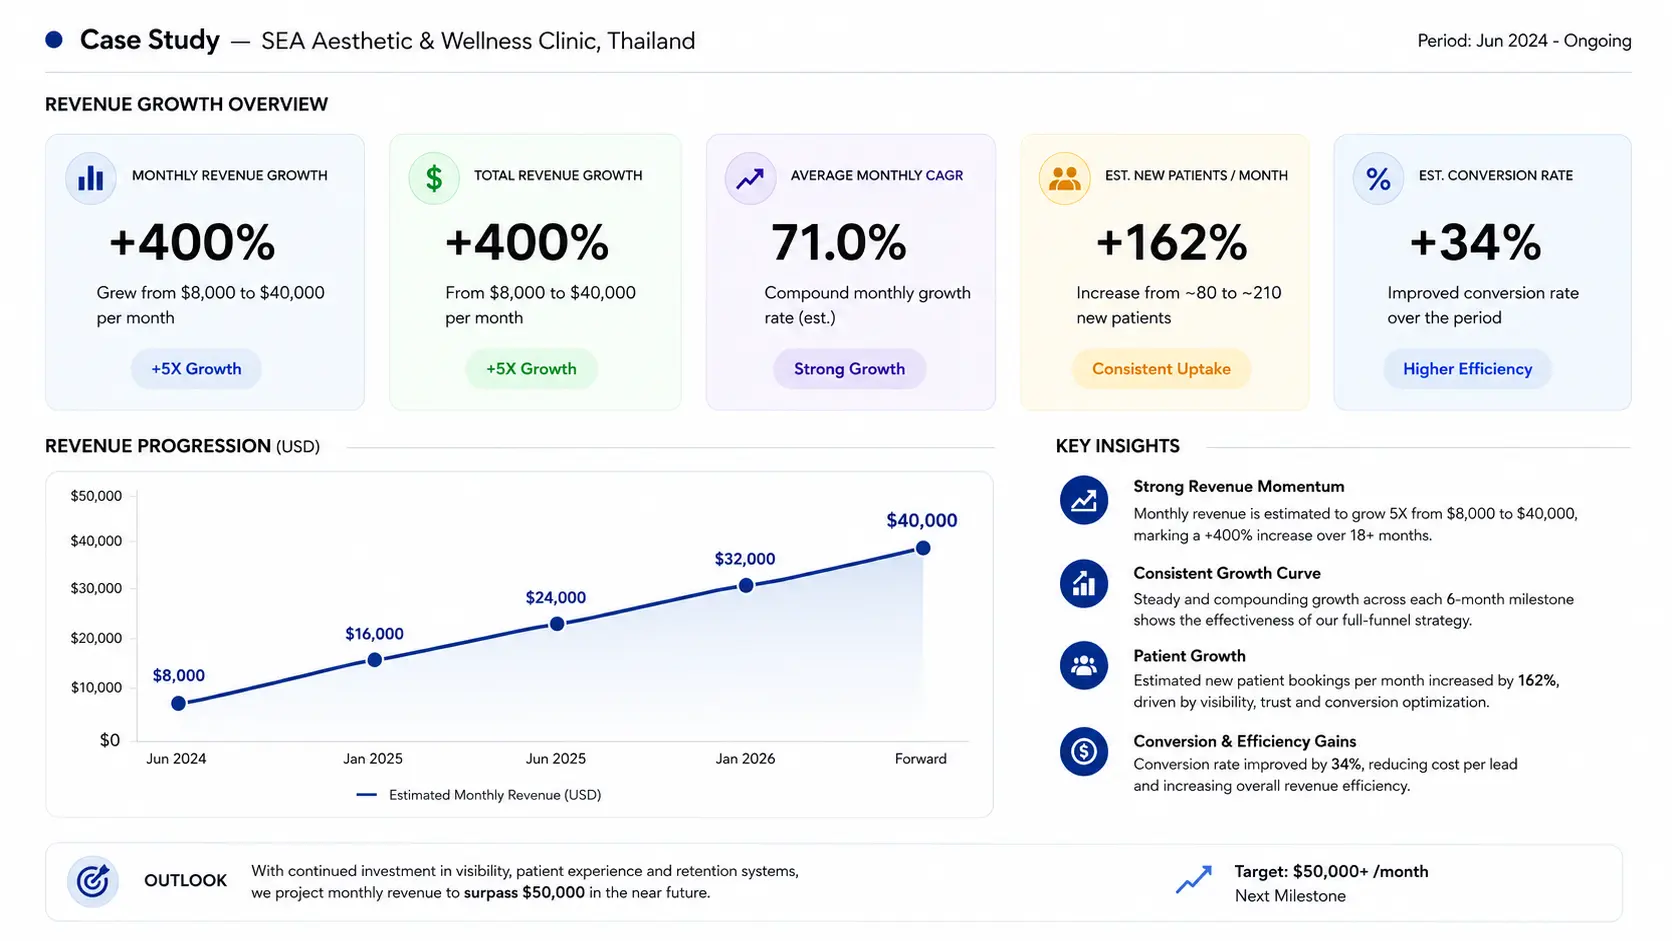Click the Consistent Uptake pill
Viewport: 1672px width, 941px height.
(1161, 369)
